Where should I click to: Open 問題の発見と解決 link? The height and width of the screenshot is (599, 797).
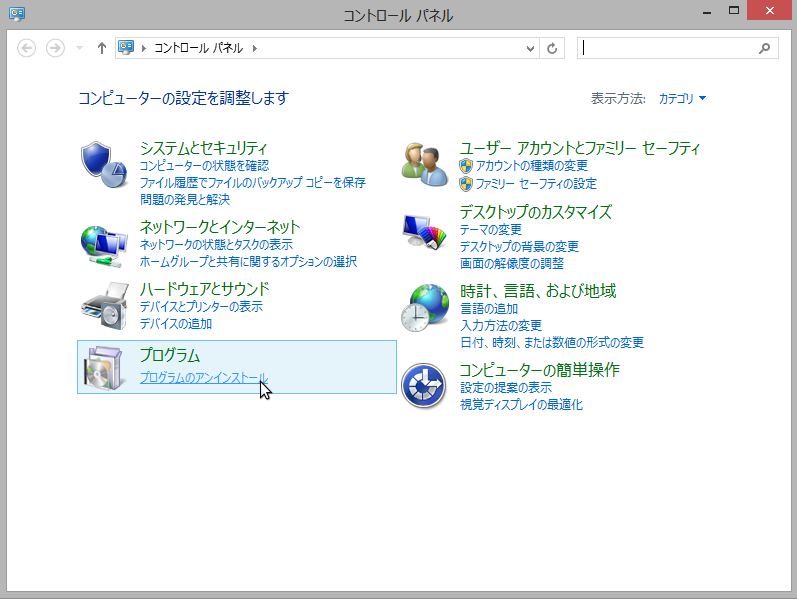pos(185,199)
